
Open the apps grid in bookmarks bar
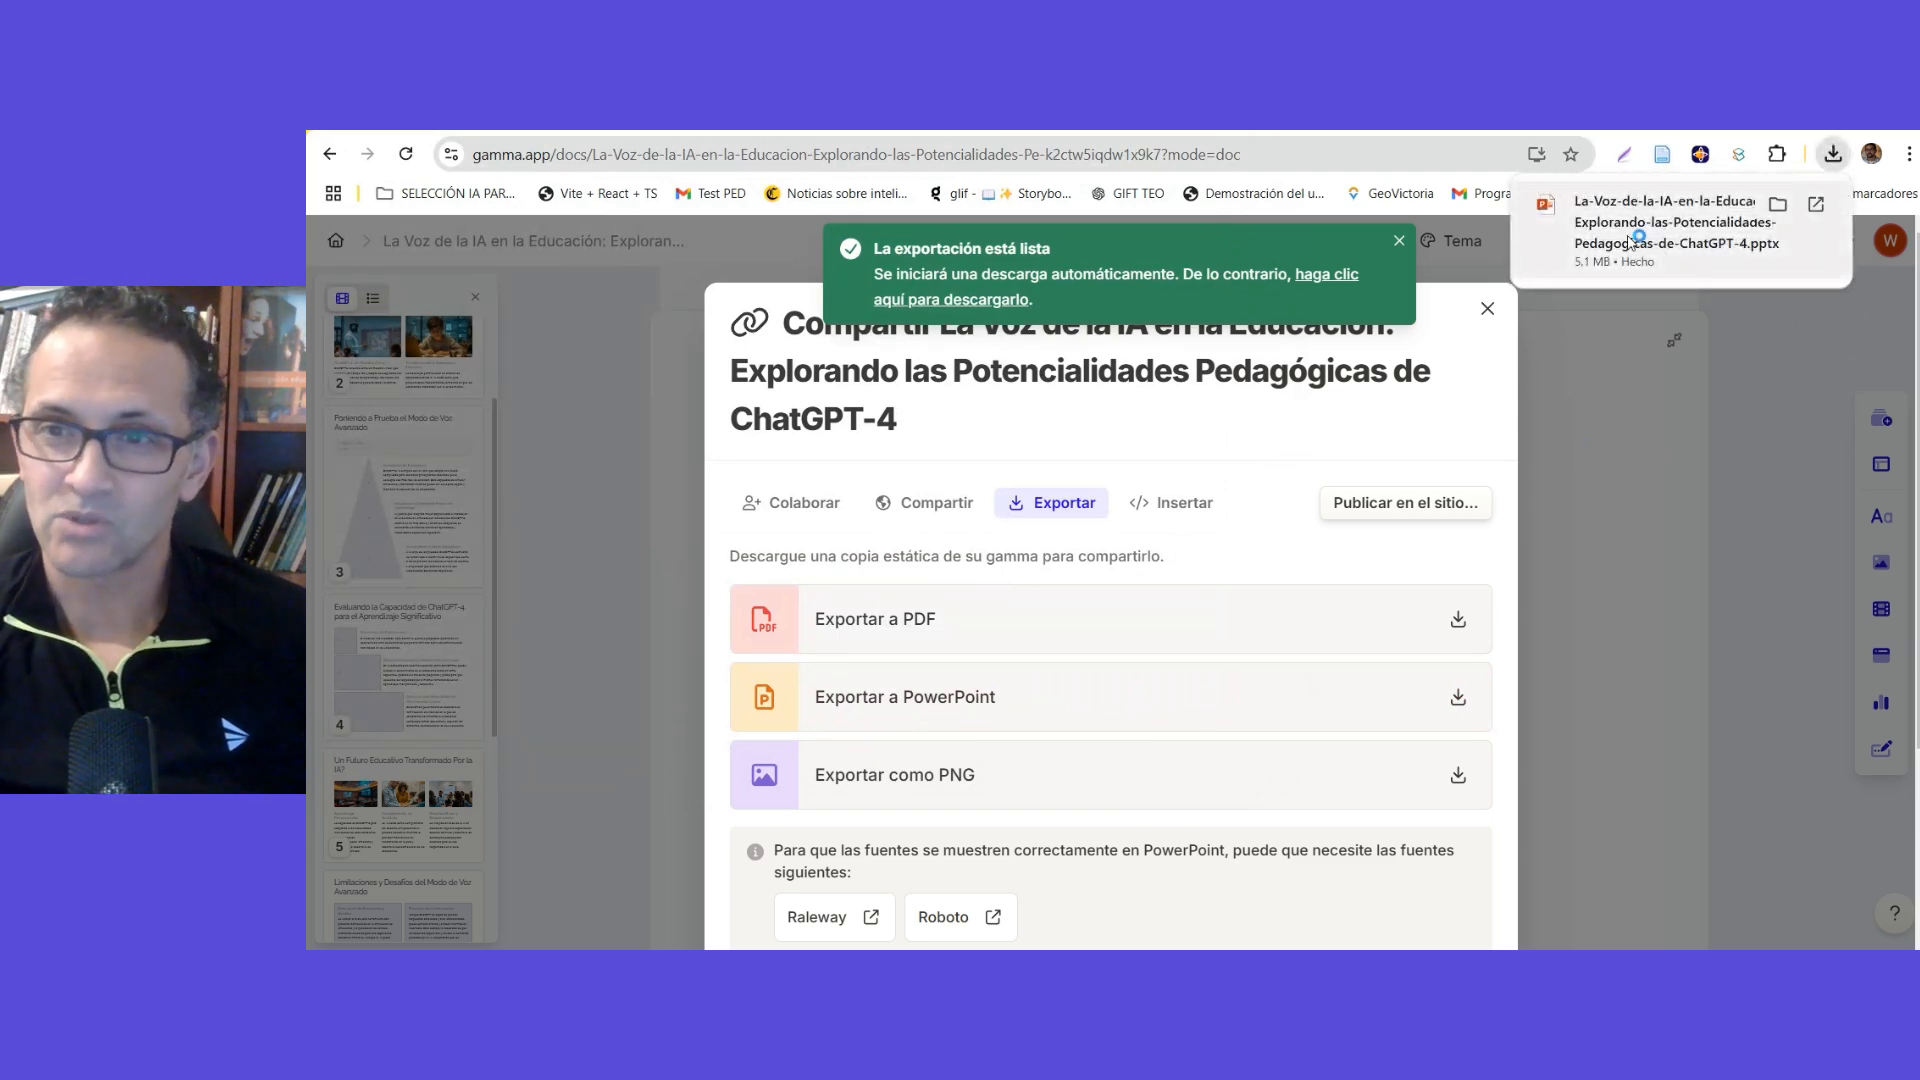pos(333,193)
